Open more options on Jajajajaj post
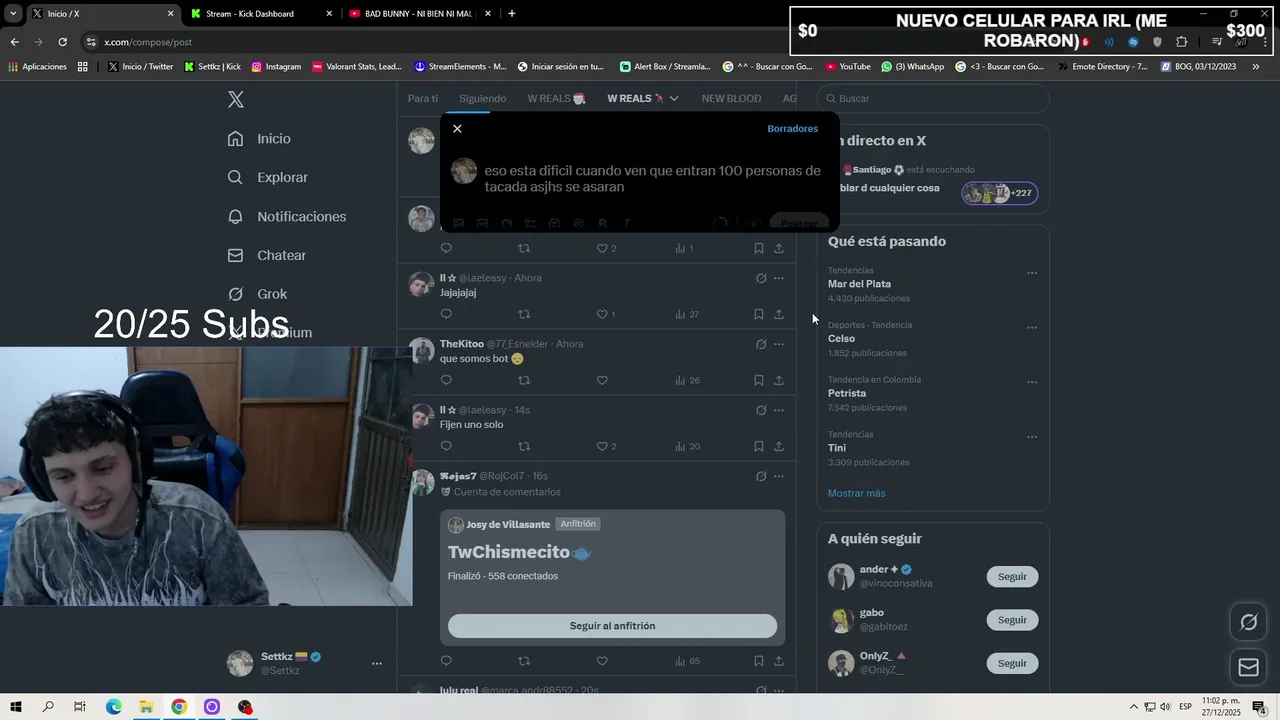The height and width of the screenshot is (720, 1280). (779, 278)
